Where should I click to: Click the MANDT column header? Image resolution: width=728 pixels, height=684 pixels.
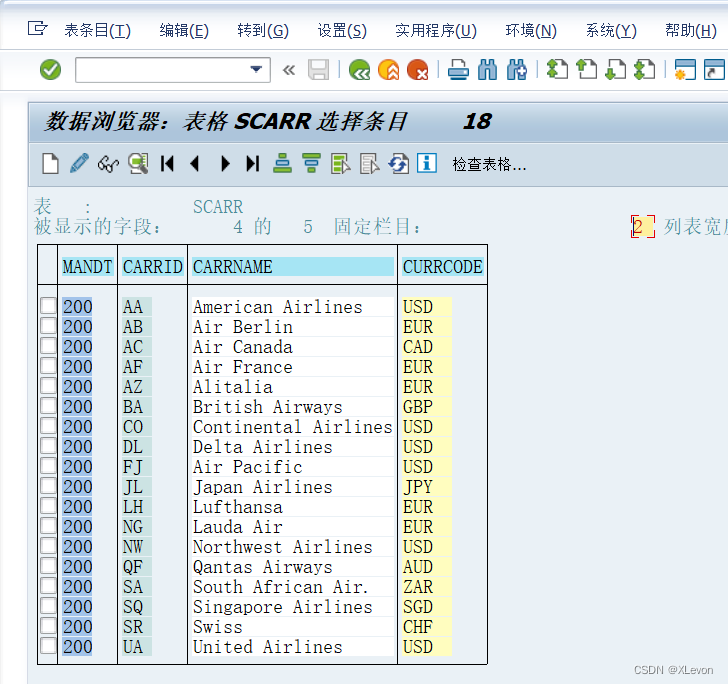(x=87, y=267)
